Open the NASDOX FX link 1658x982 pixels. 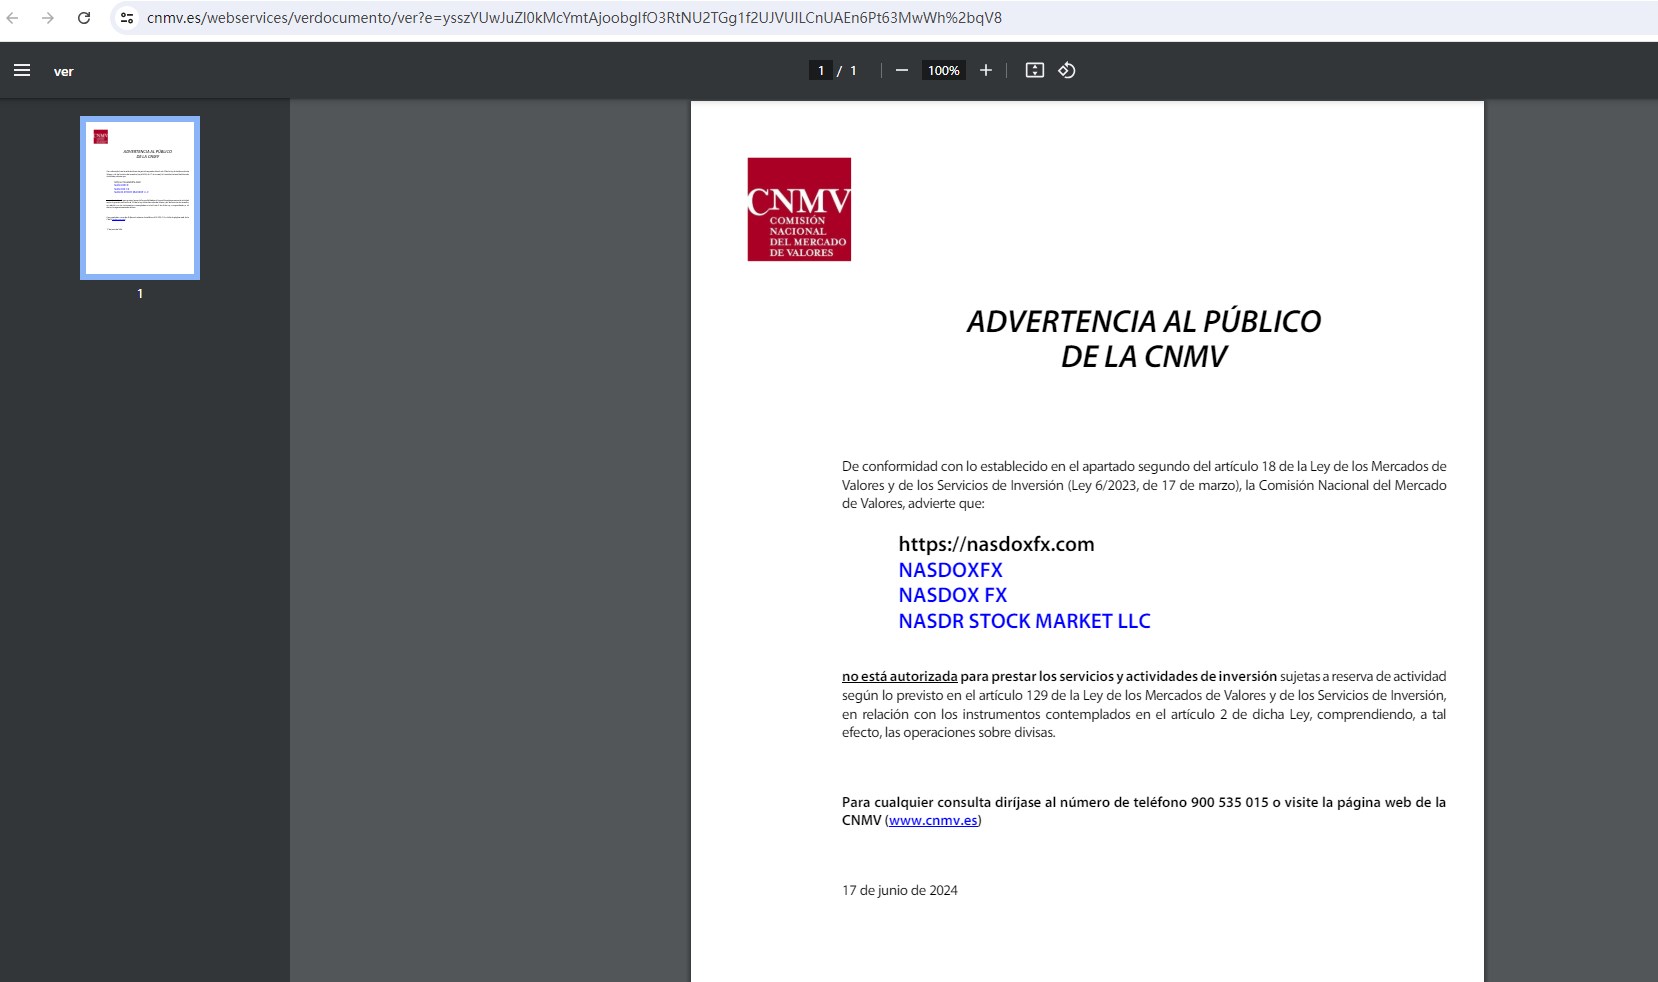953,595
